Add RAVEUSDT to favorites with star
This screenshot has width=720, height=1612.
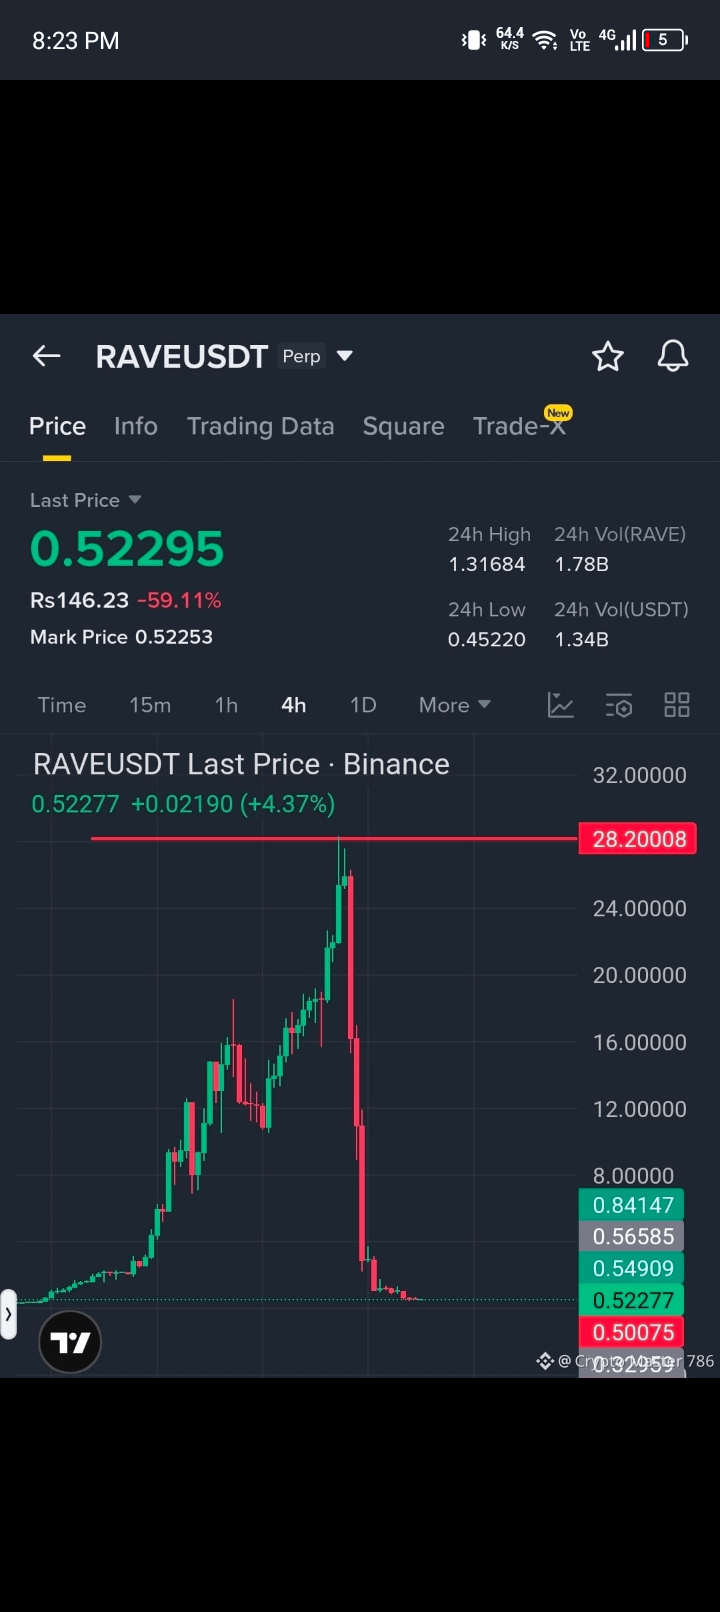608,356
